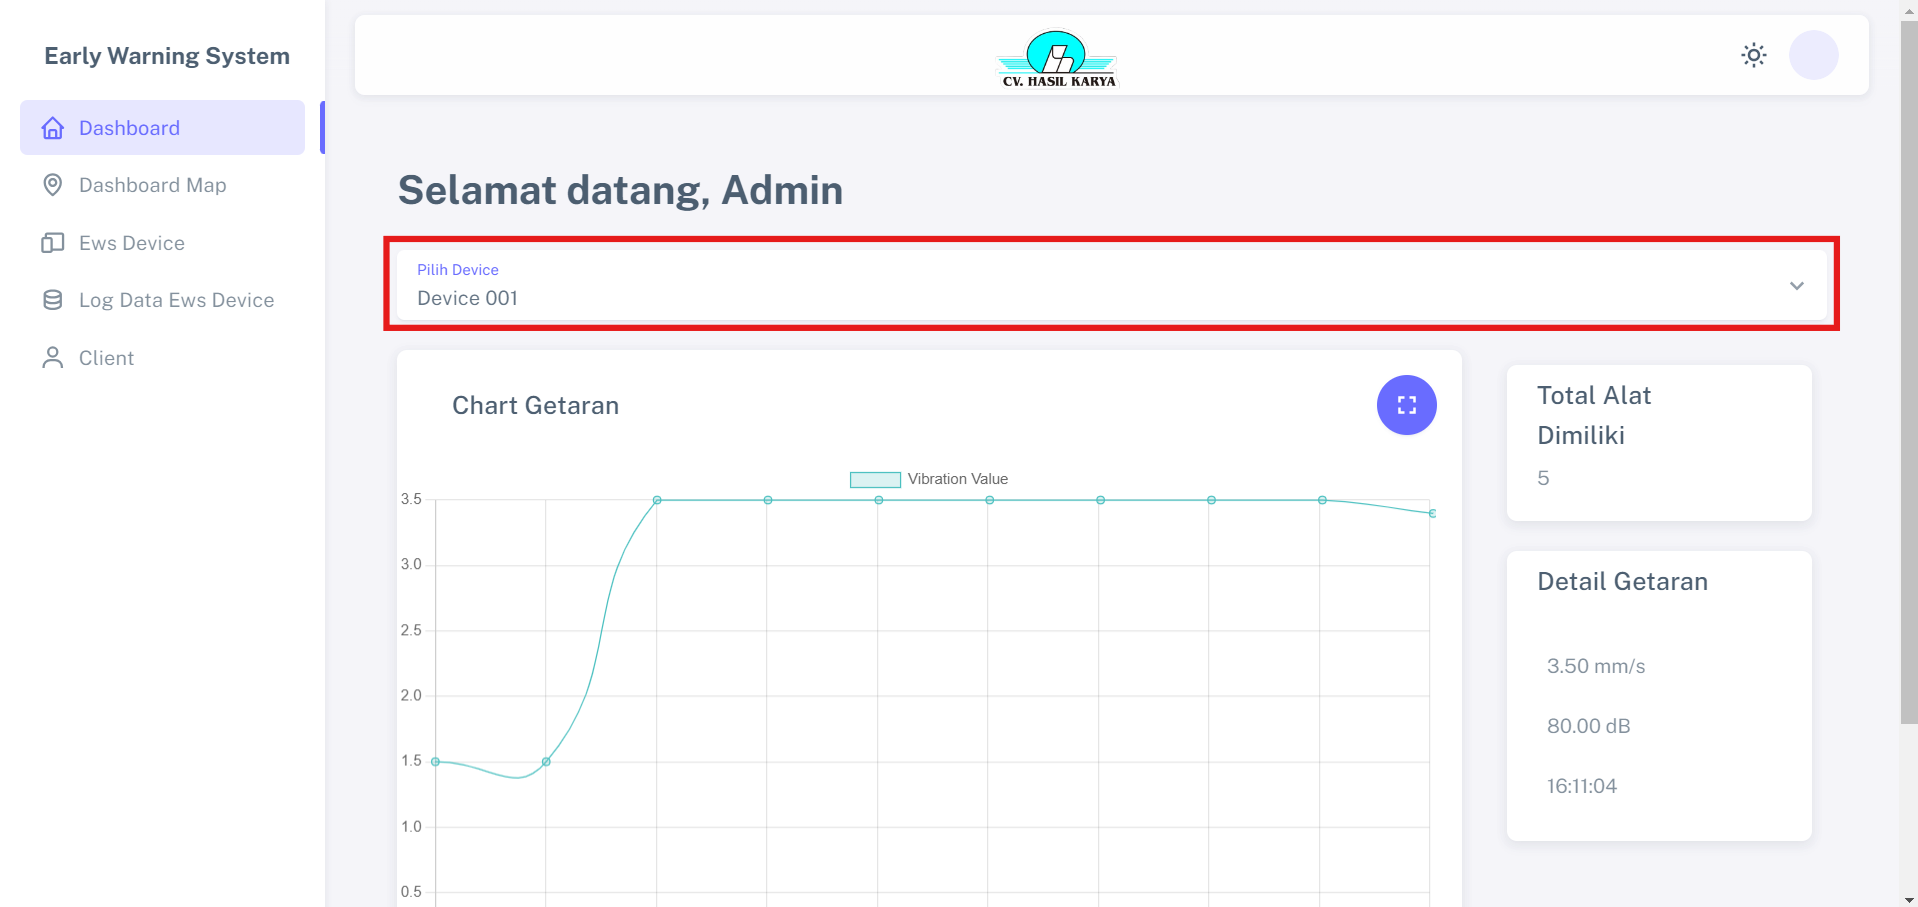Screen dimensions: 1918x907
Task: Open the Pilih Device dropdown
Action: 1110,285
